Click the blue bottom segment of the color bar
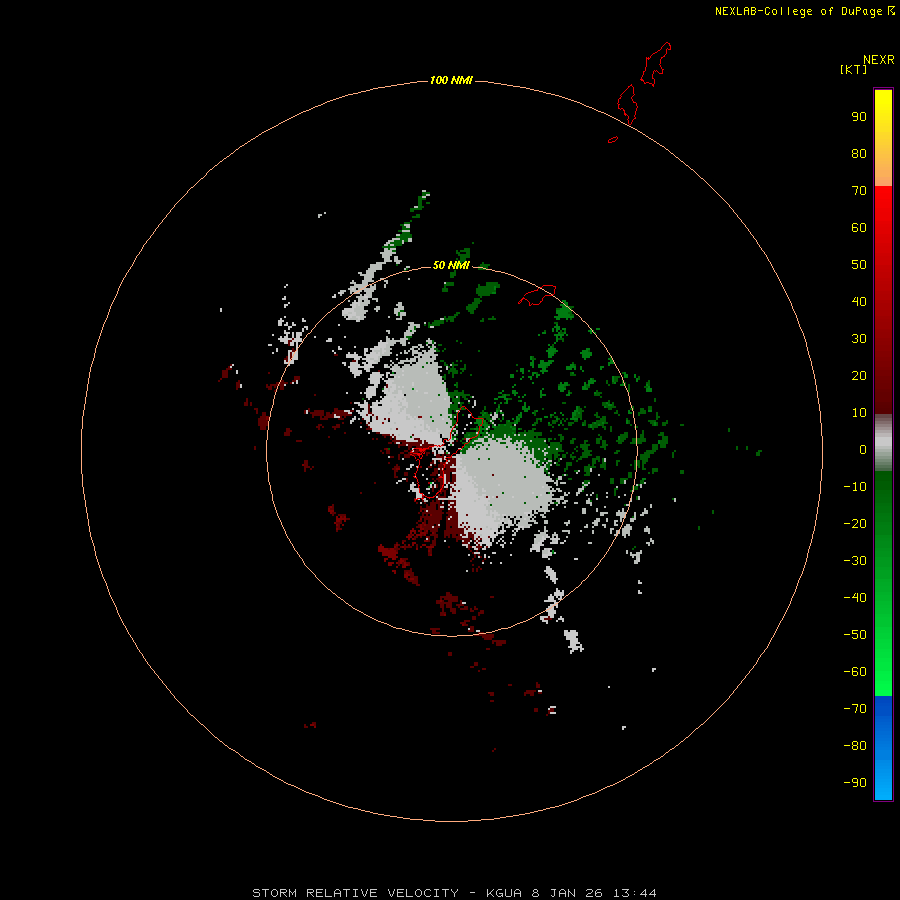 click(x=883, y=748)
